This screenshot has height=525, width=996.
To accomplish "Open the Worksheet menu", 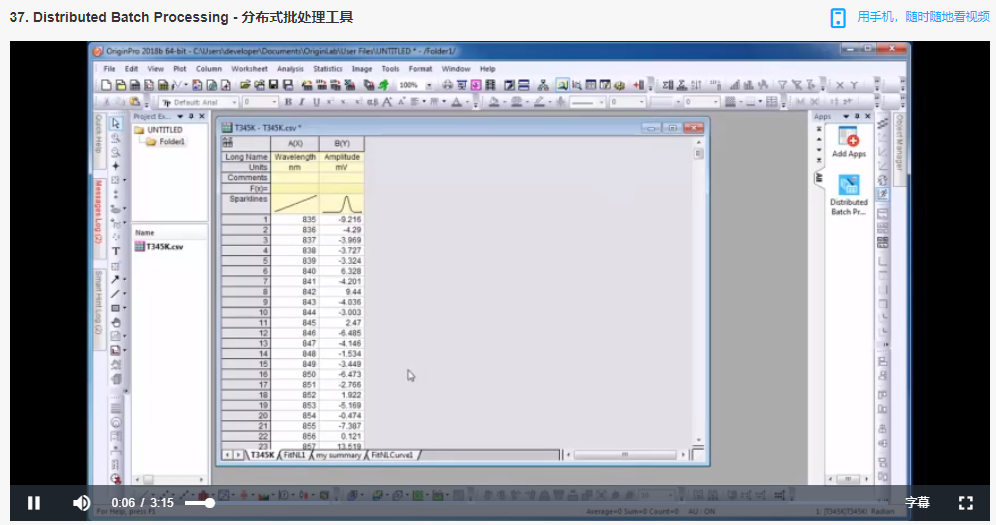I will coord(249,69).
